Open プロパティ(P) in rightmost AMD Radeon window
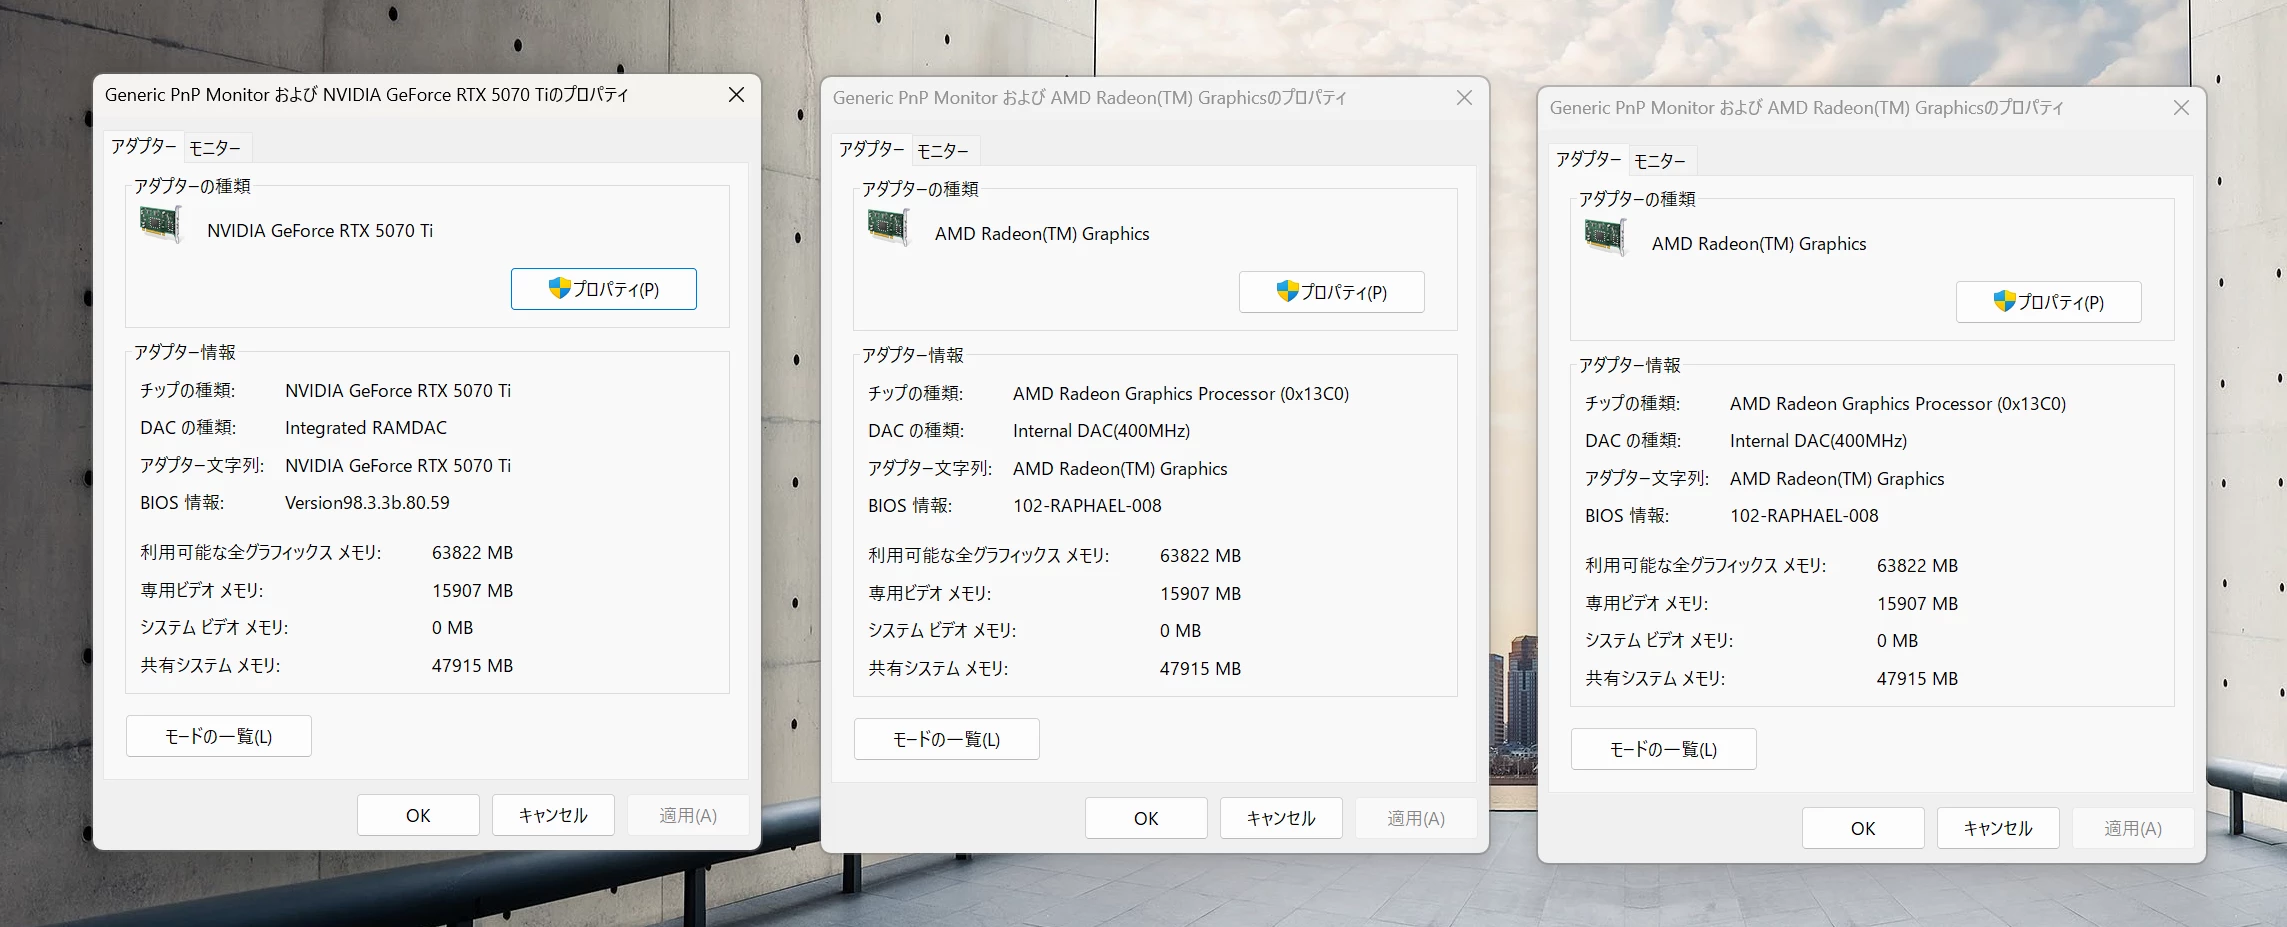The width and height of the screenshot is (2287, 927). tap(2049, 302)
